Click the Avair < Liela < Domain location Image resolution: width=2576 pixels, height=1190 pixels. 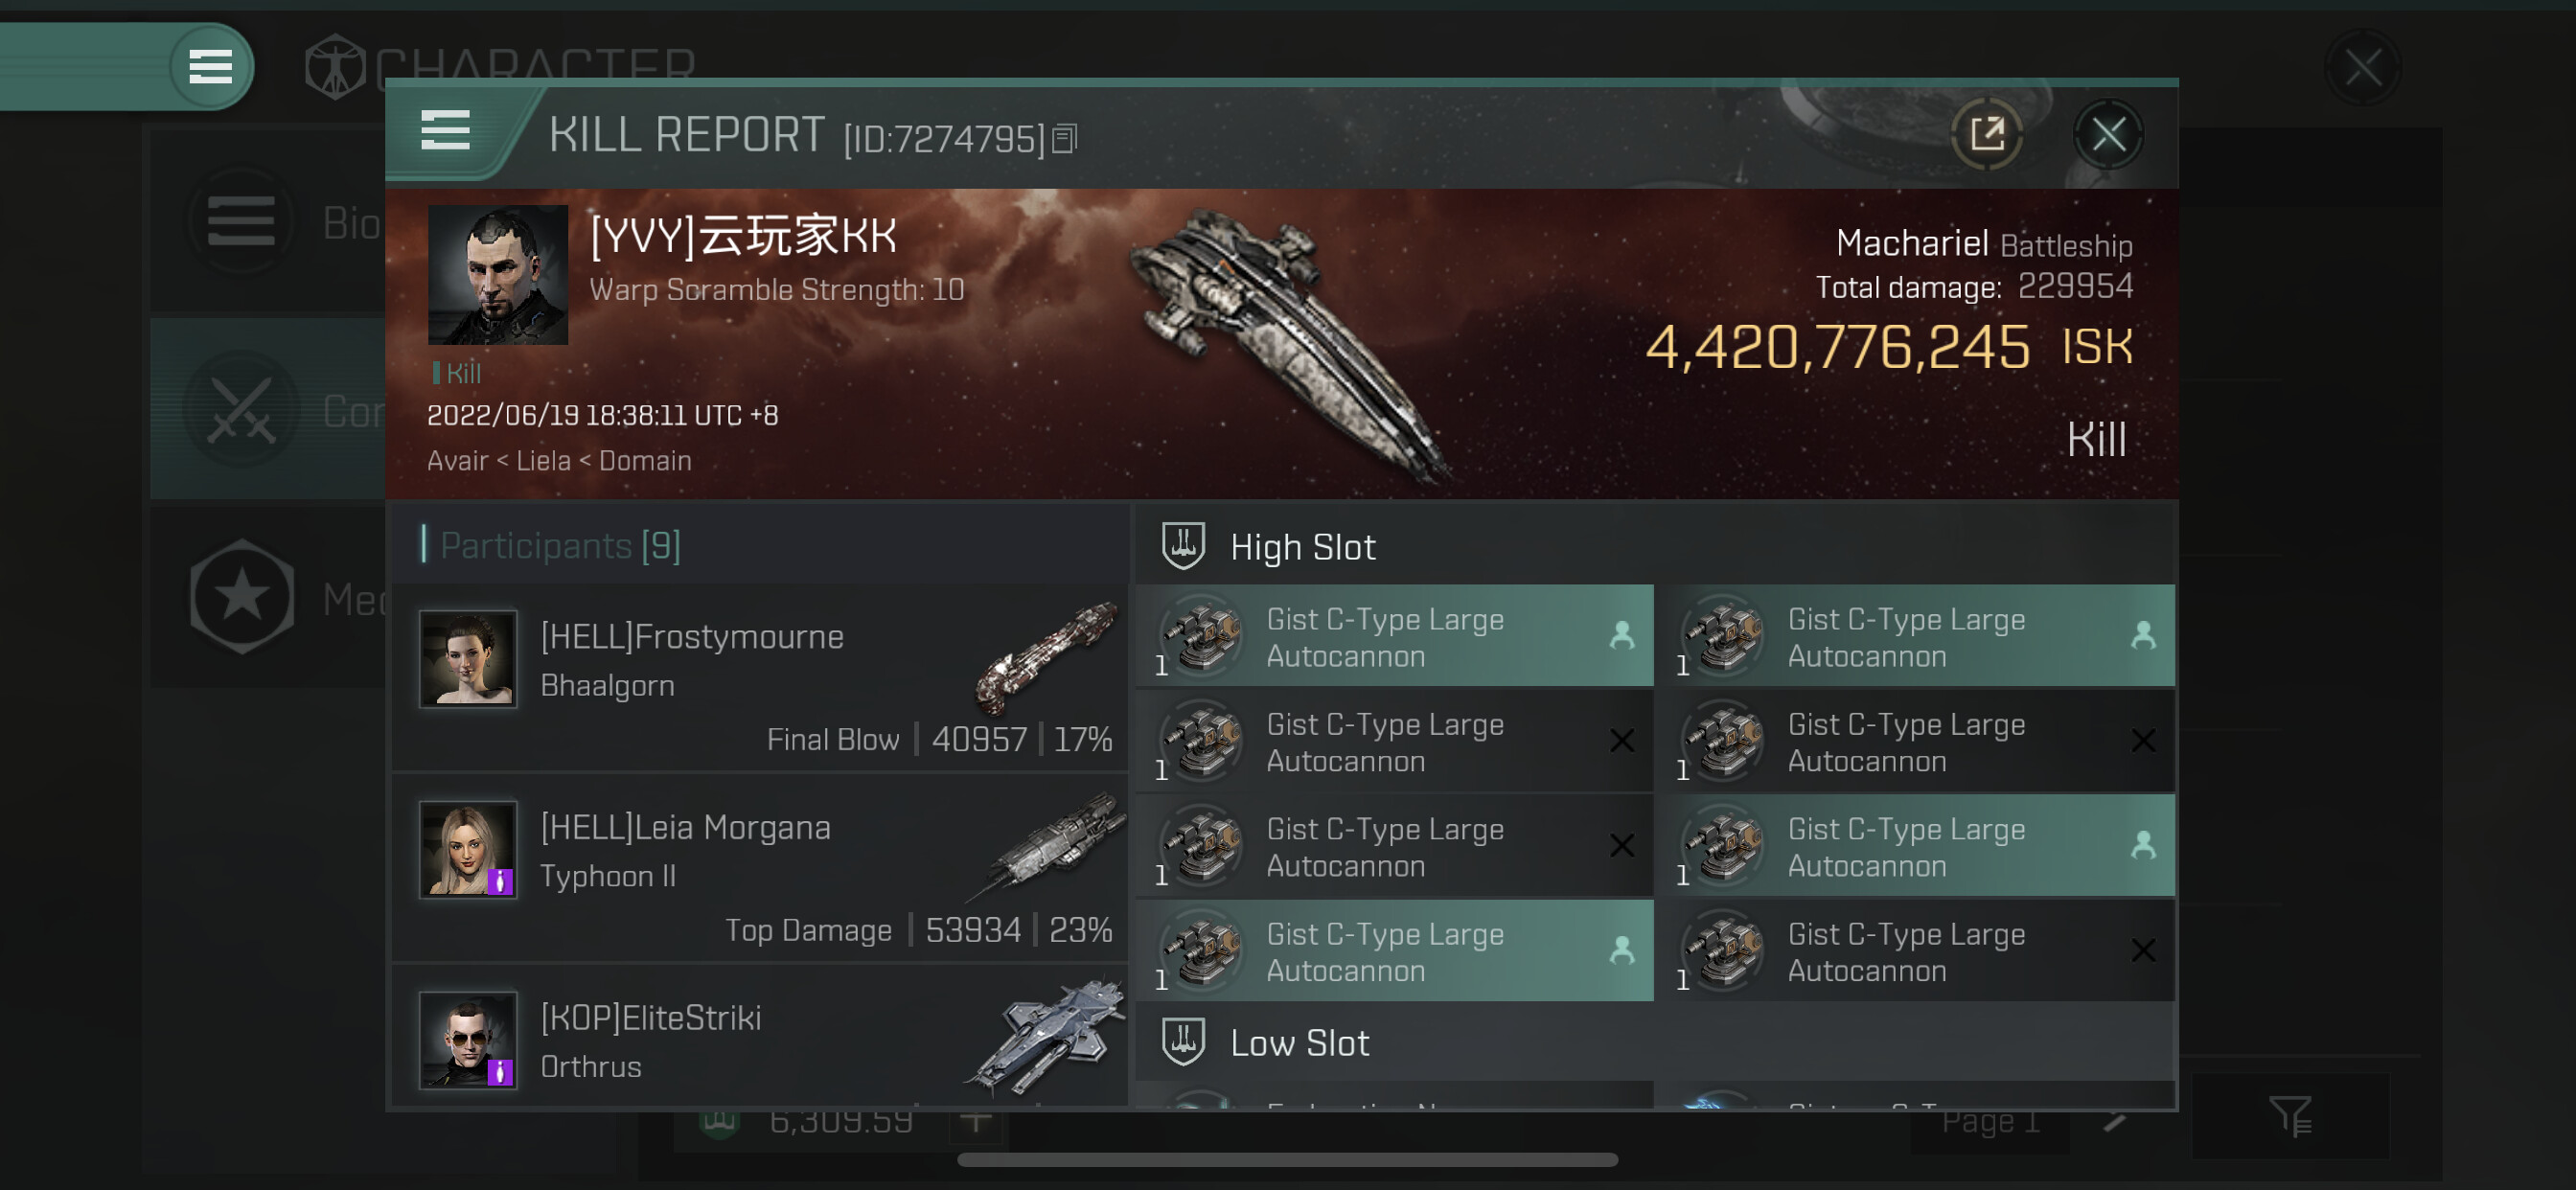tap(559, 461)
